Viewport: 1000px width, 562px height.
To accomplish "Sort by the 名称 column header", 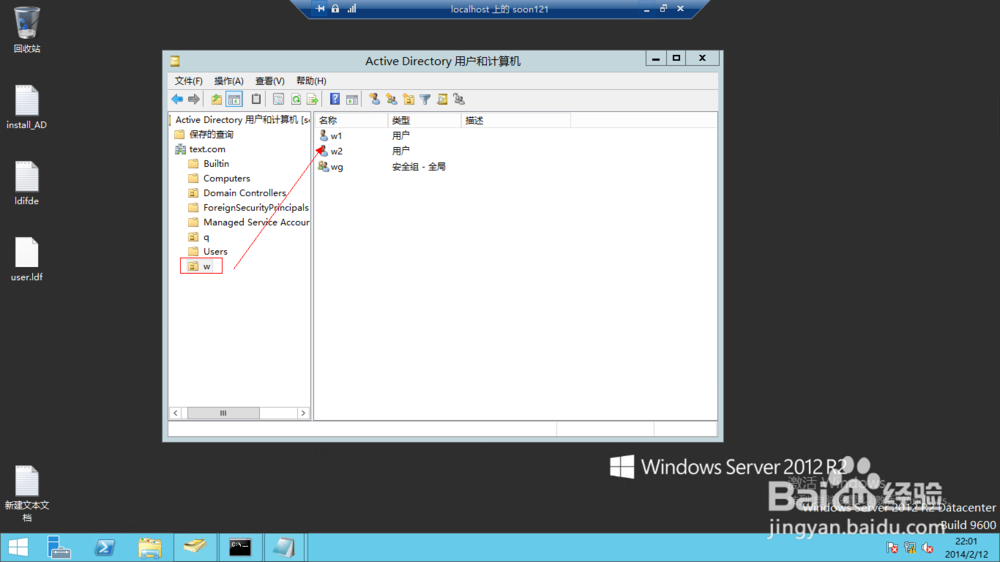I will (x=351, y=120).
